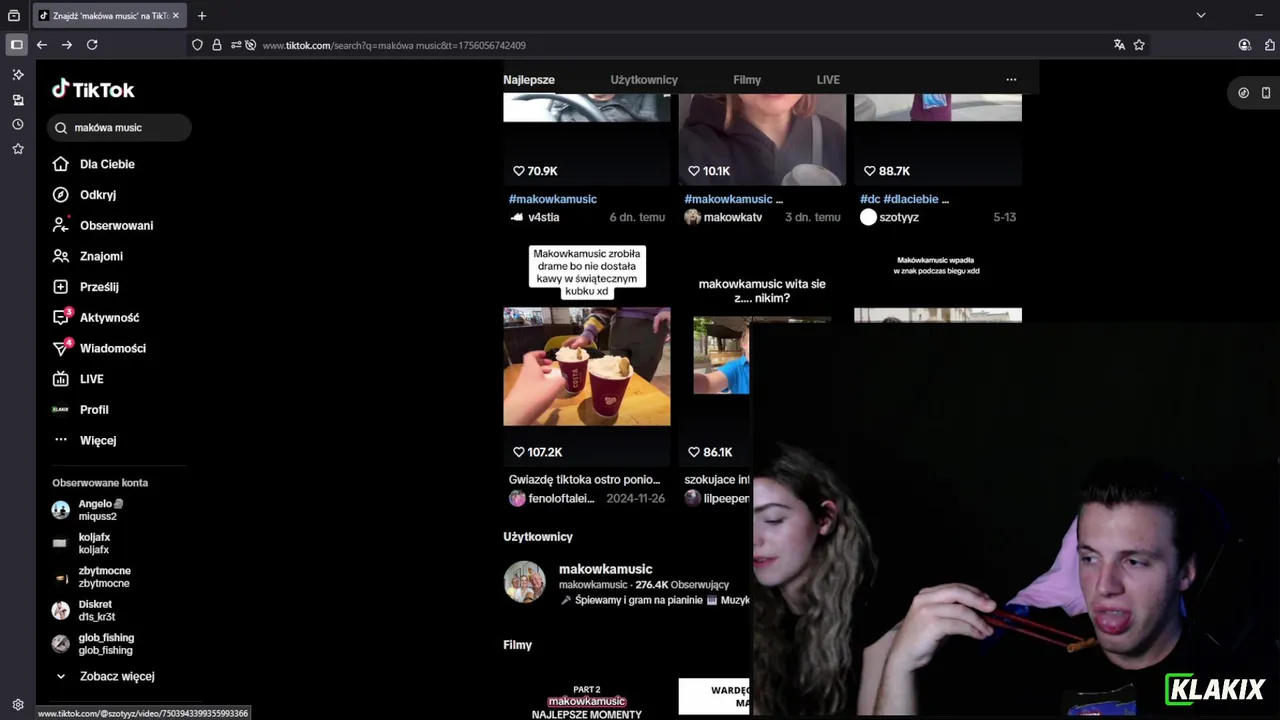
Task: Expand Zobacz więcej followed accounts
Action: click(x=104, y=676)
